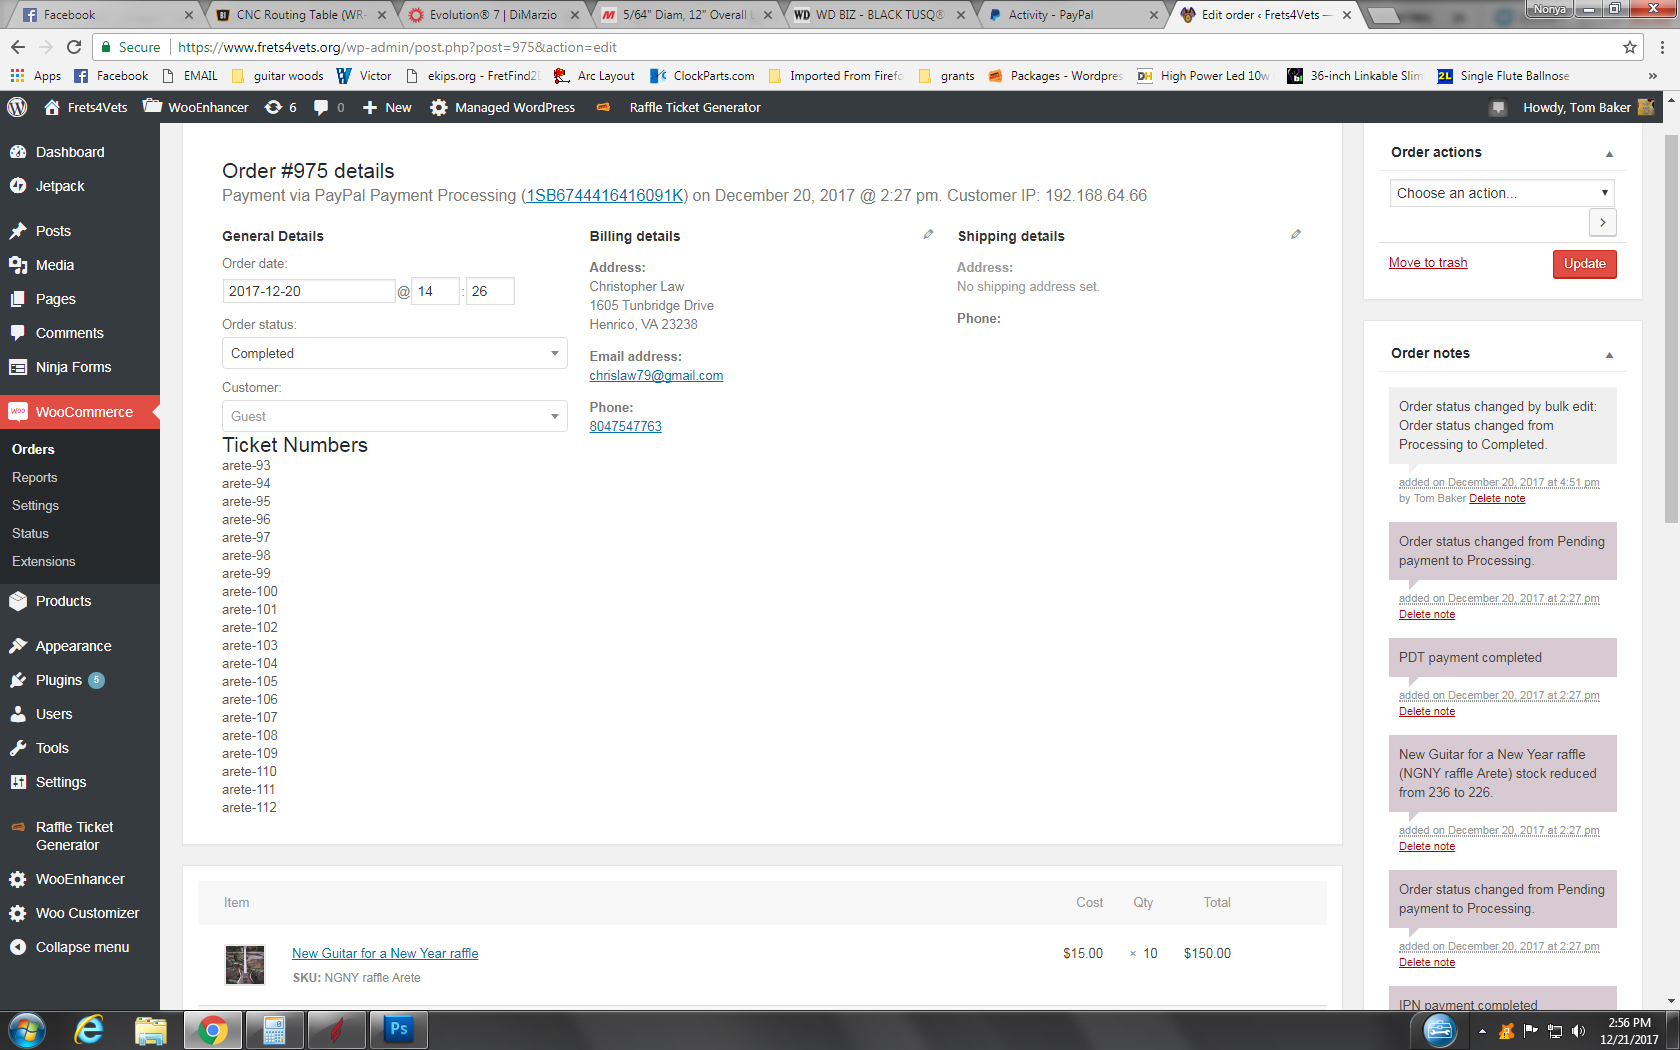
Task: Expand the Choose an action dropdown
Action: [x=1501, y=193]
